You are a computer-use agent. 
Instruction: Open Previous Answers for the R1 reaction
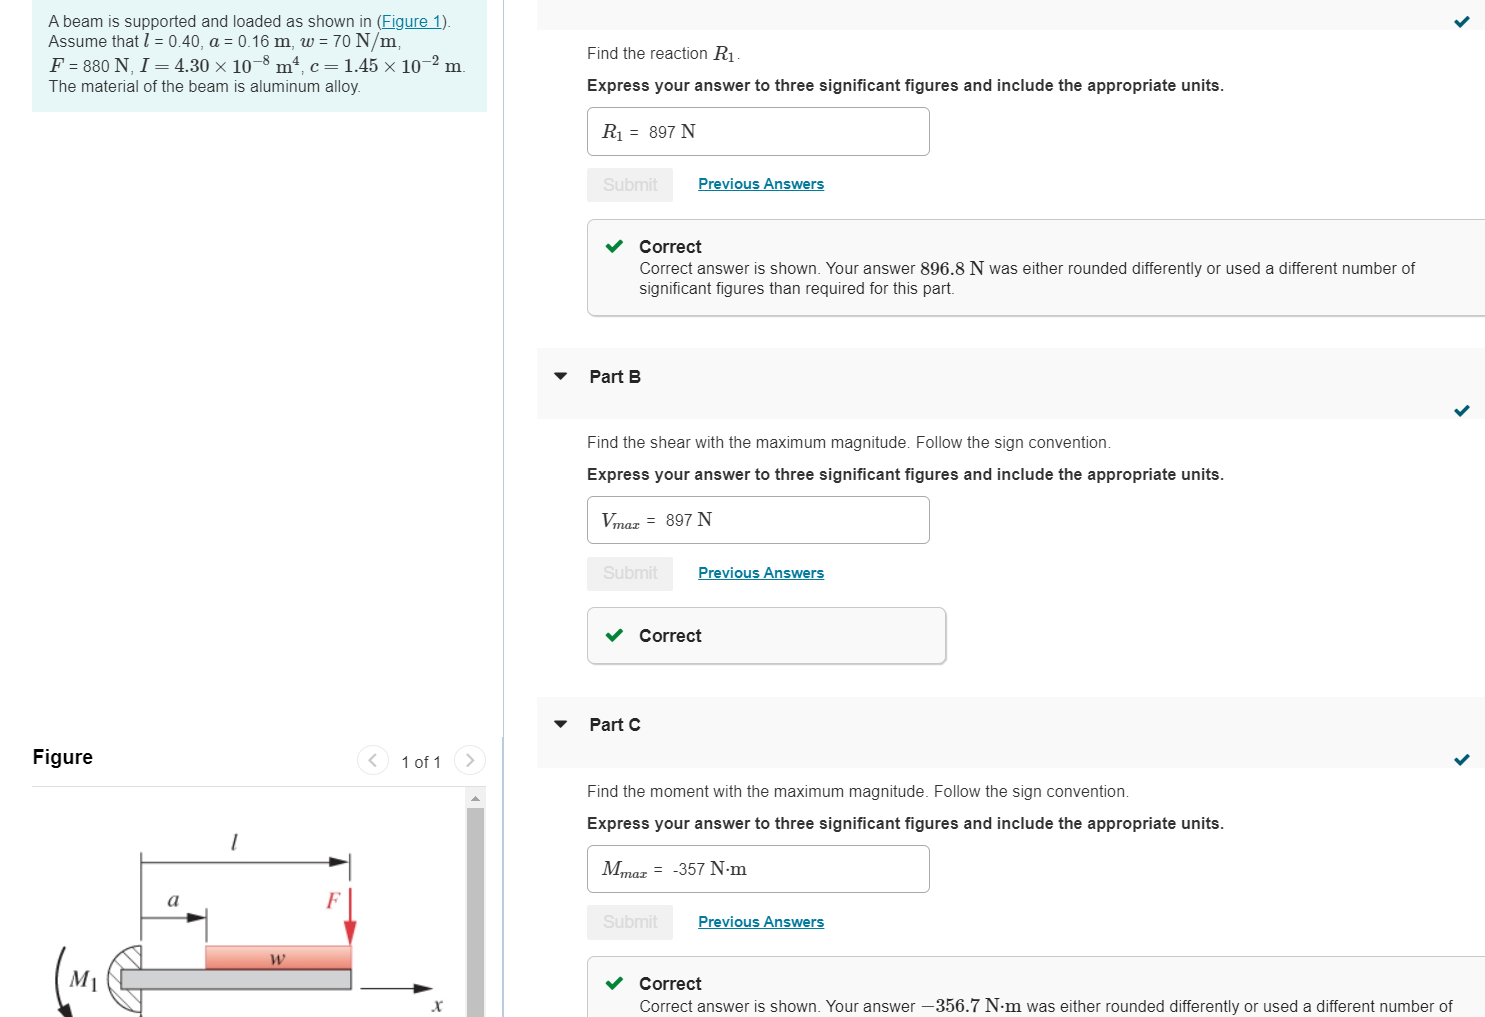tap(761, 184)
